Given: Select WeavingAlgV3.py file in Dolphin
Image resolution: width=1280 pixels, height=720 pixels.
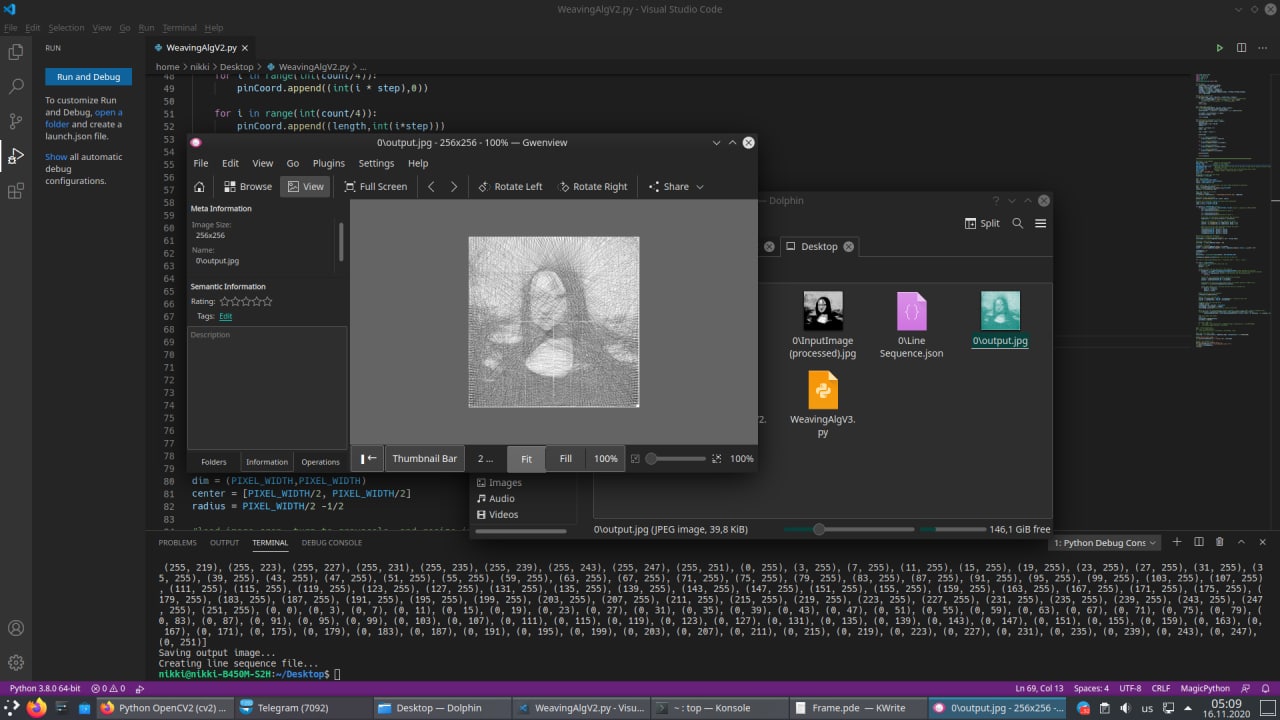Looking at the screenshot, I should 823,404.
